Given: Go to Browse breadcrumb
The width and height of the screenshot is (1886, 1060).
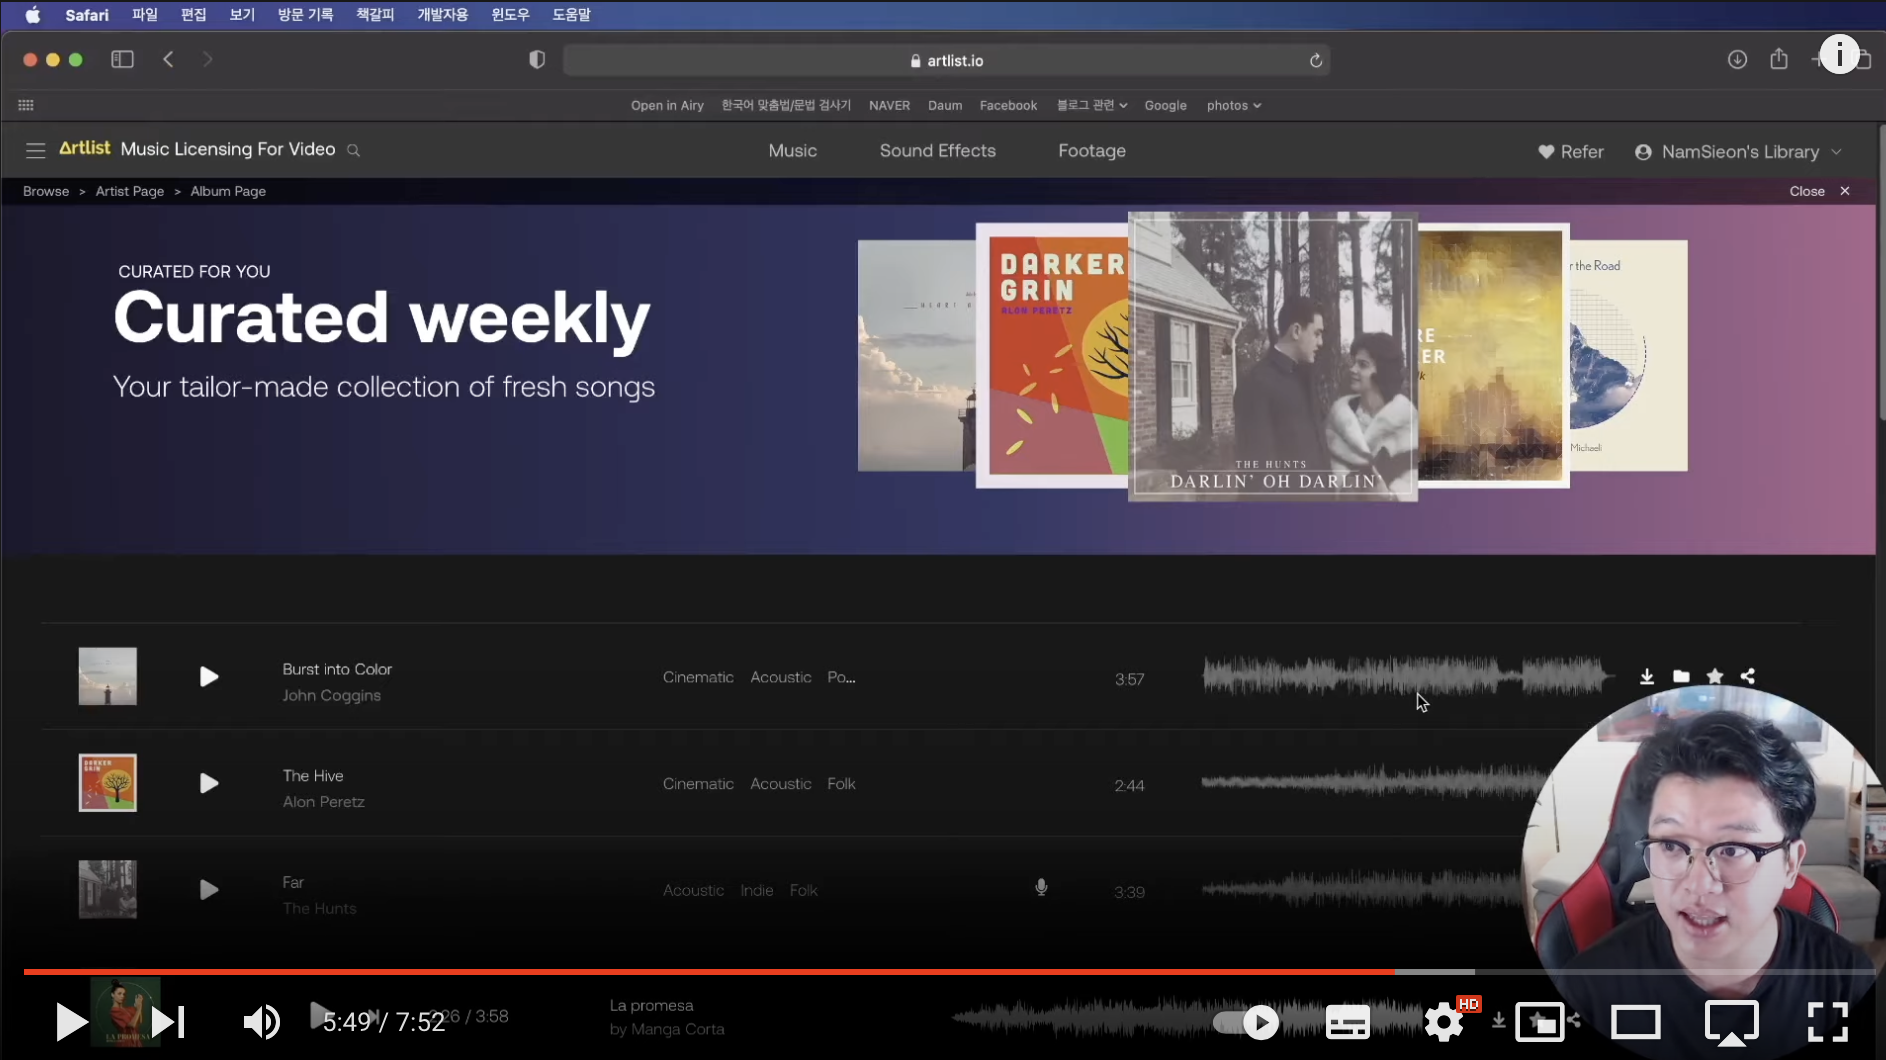Looking at the screenshot, I should point(46,191).
